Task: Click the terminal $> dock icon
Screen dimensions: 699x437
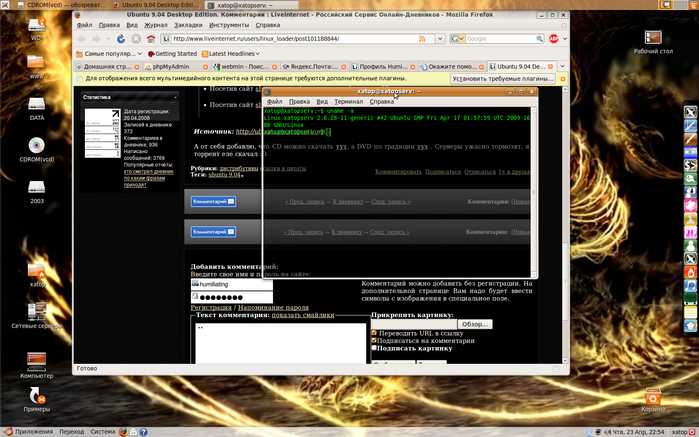Action: [691, 165]
